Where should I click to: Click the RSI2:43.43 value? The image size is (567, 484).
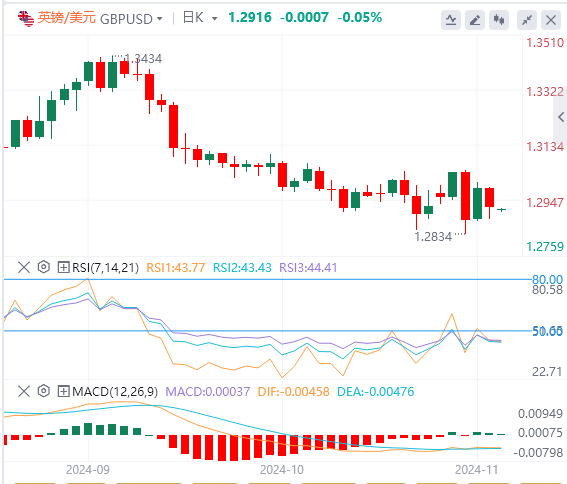242,268
